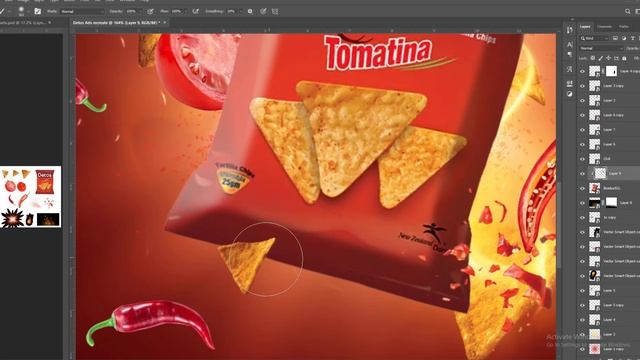Select the Layers panel tab

(585, 27)
